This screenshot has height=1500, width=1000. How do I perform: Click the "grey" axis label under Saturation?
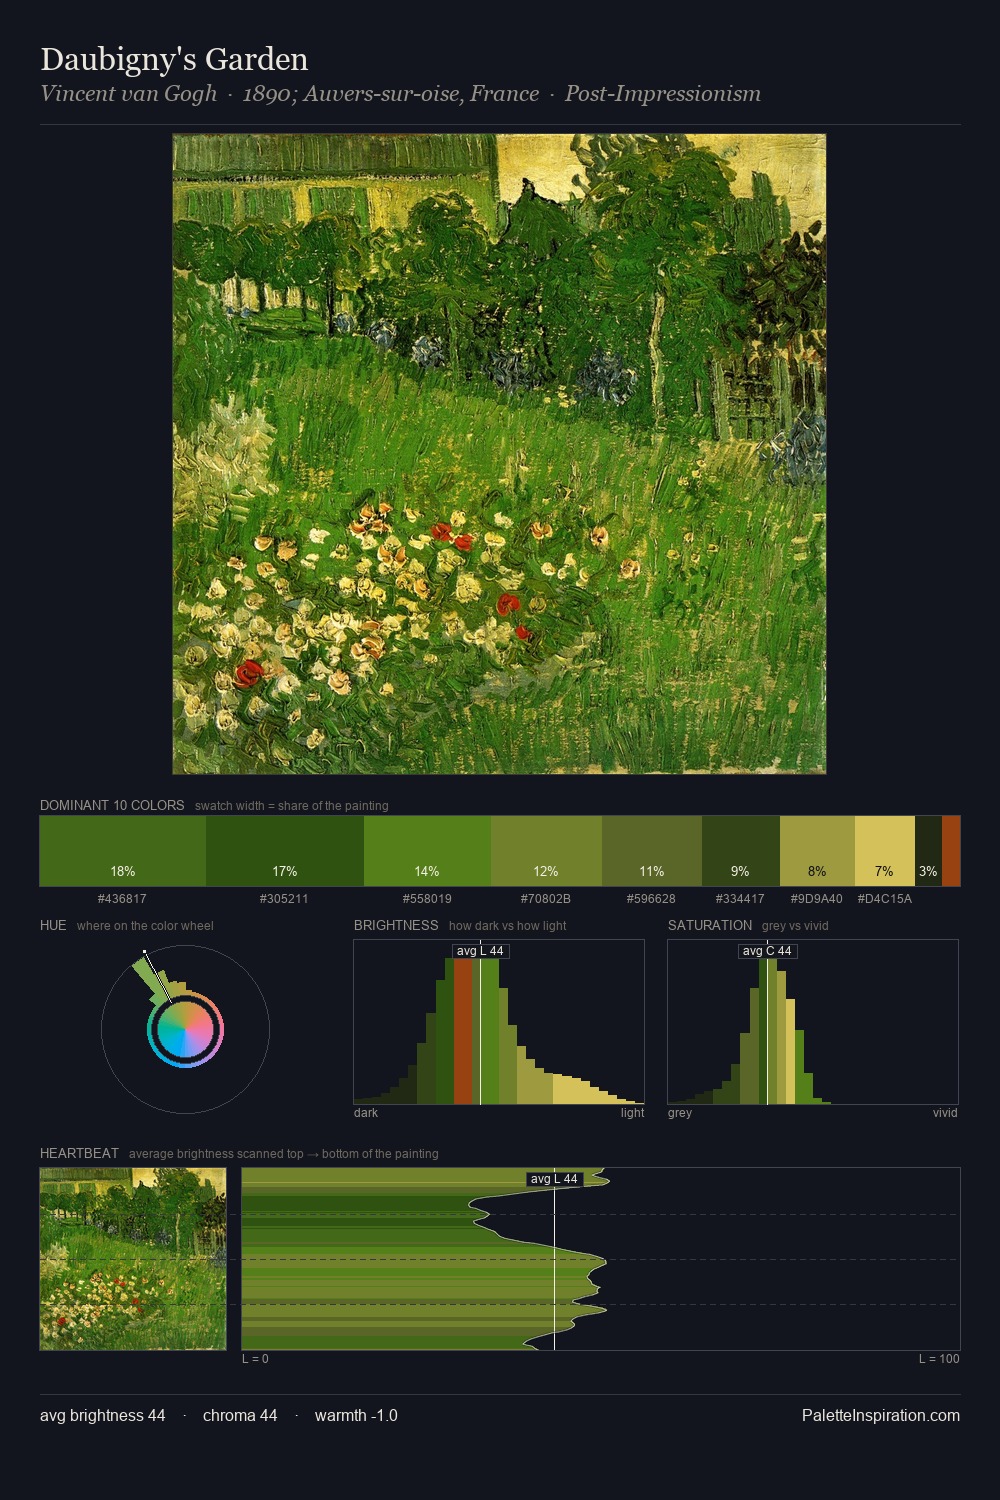coord(680,1113)
